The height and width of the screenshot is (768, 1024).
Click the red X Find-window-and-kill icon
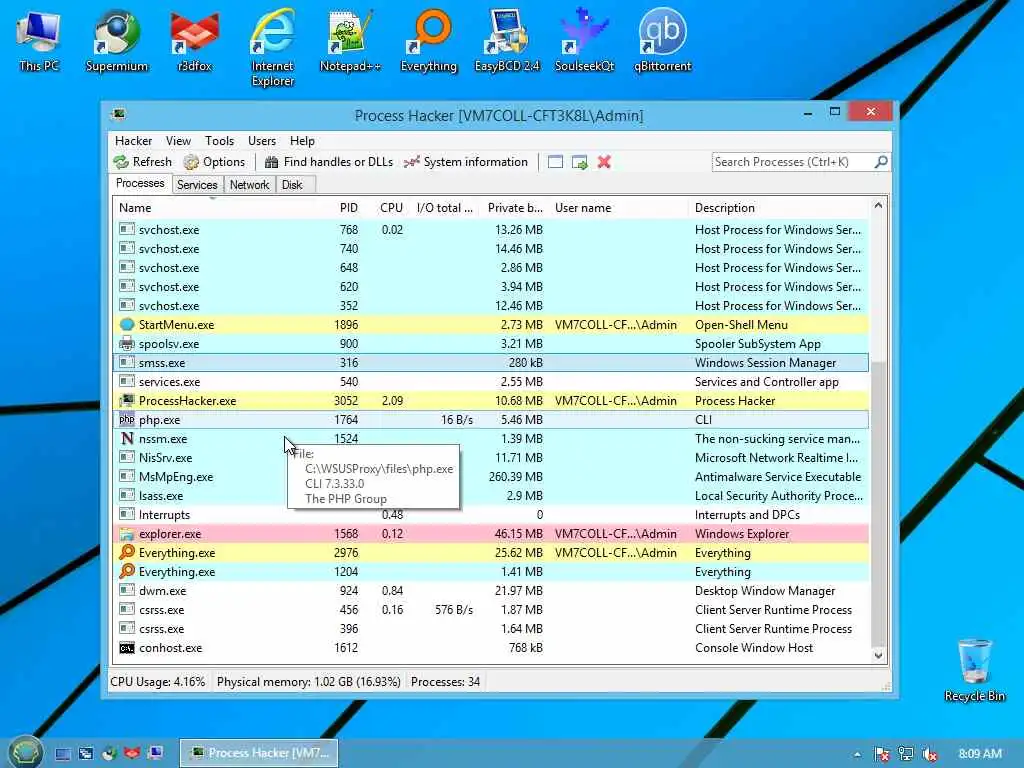[x=604, y=162]
